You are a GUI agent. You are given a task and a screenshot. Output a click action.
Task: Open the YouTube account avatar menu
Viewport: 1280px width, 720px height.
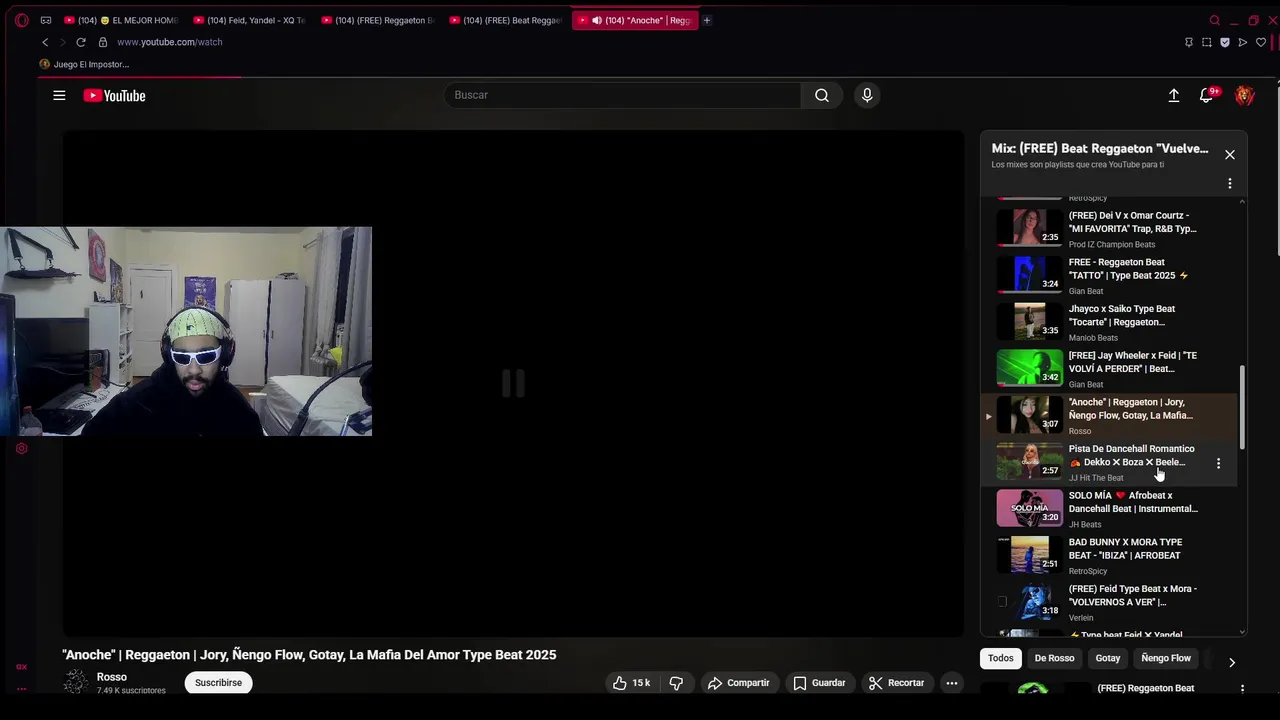(x=1245, y=96)
